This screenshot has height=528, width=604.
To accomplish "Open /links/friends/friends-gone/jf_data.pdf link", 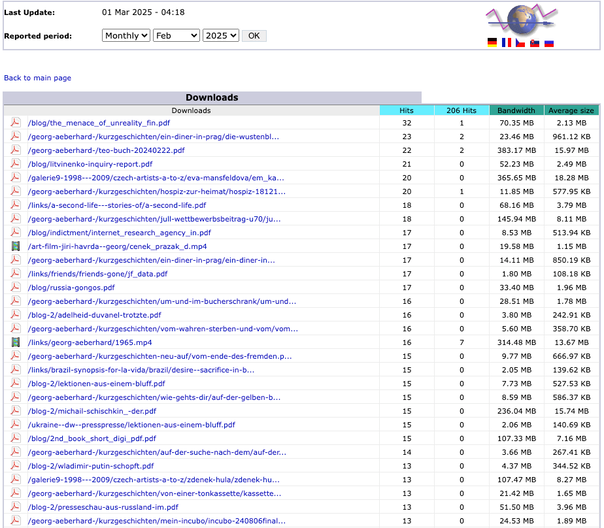I will coord(97,274).
